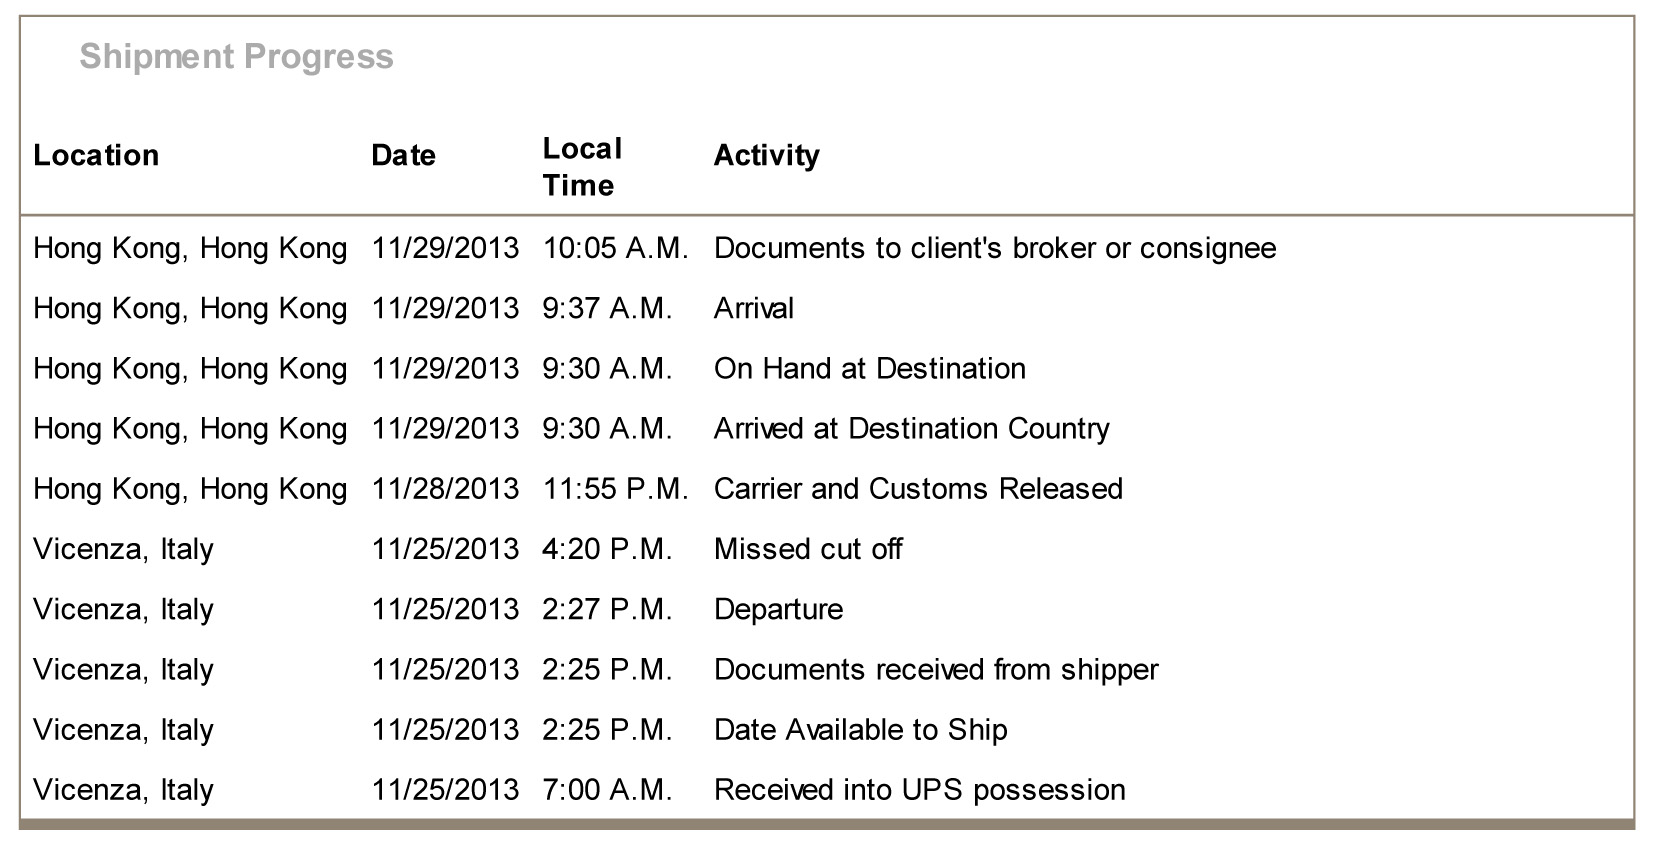Image resolution: width=1680 pixels, height=852 pixels.
Task: Click the Local Time column header
Action: click(x=582, y=167)
